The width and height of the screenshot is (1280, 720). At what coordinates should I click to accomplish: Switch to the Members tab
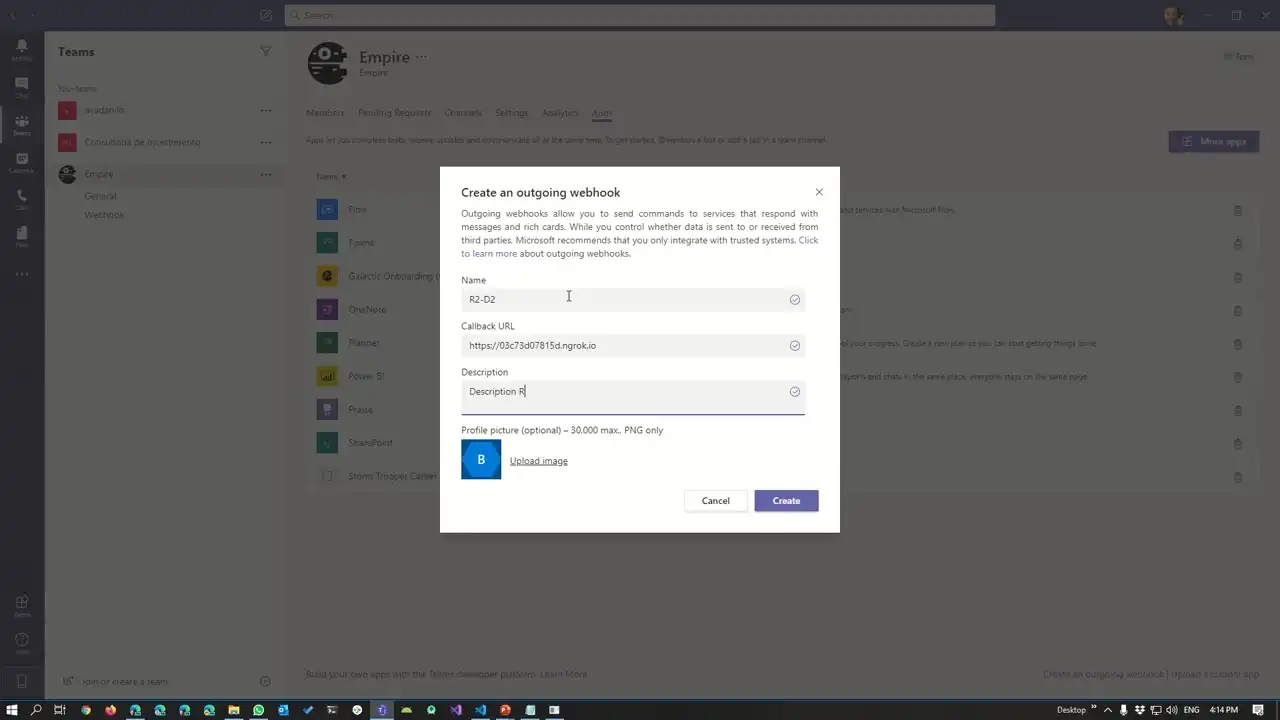325,113
